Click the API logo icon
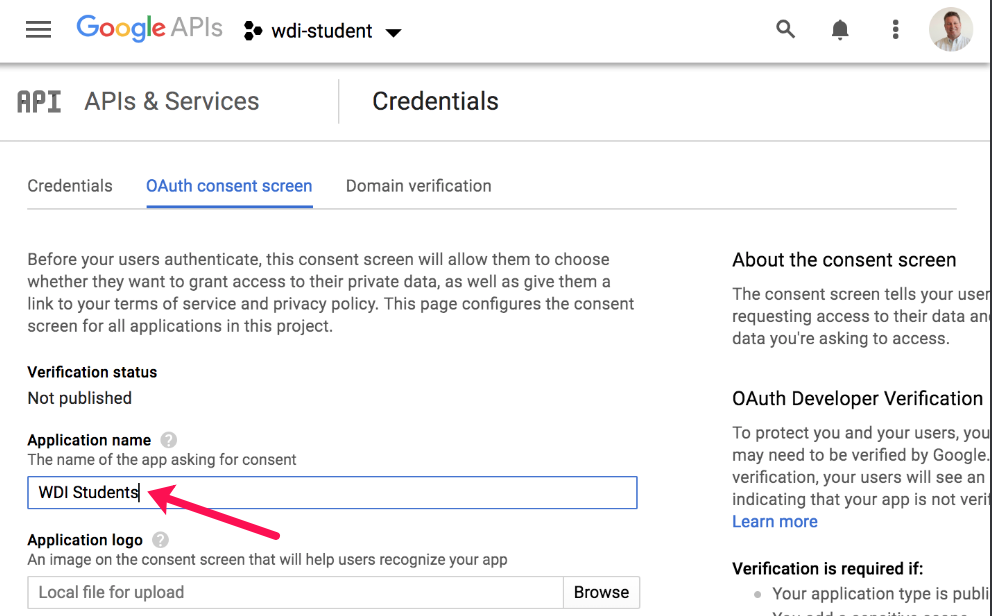This screenshot has width=992, height=616. point(40,101)
